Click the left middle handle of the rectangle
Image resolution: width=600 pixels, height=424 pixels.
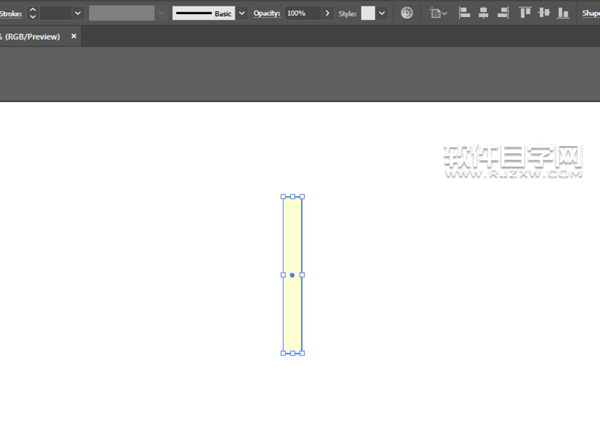(x=283, y=275)
